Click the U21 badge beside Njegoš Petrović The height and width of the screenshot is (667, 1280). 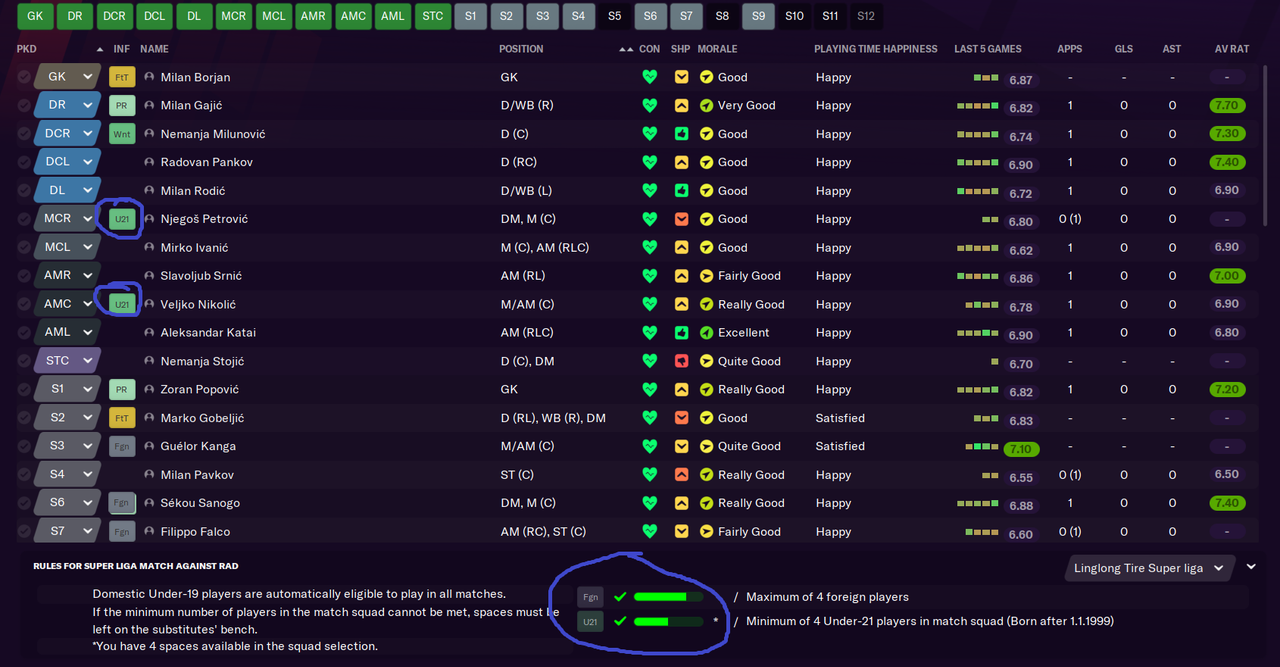tap(121, 219)
